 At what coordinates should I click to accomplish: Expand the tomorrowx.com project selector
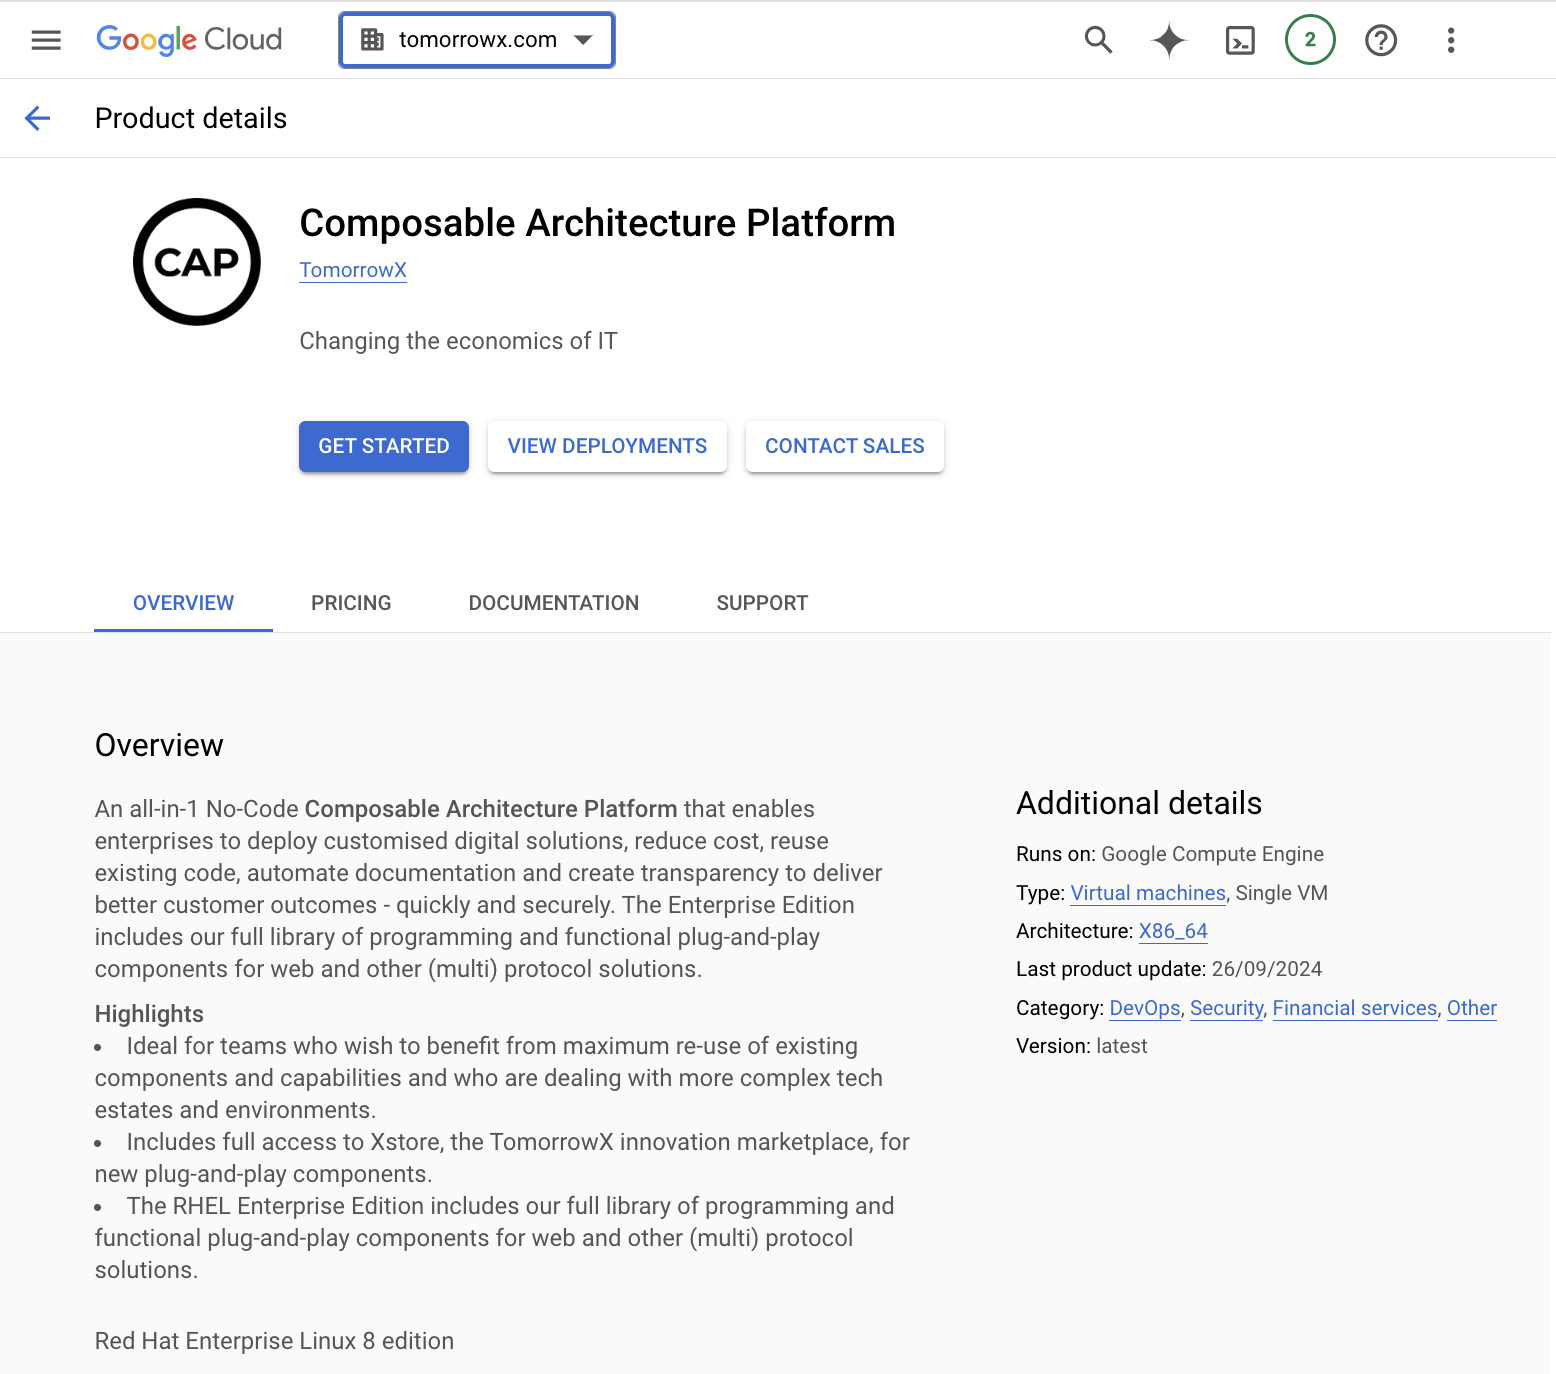pos(477,40)
